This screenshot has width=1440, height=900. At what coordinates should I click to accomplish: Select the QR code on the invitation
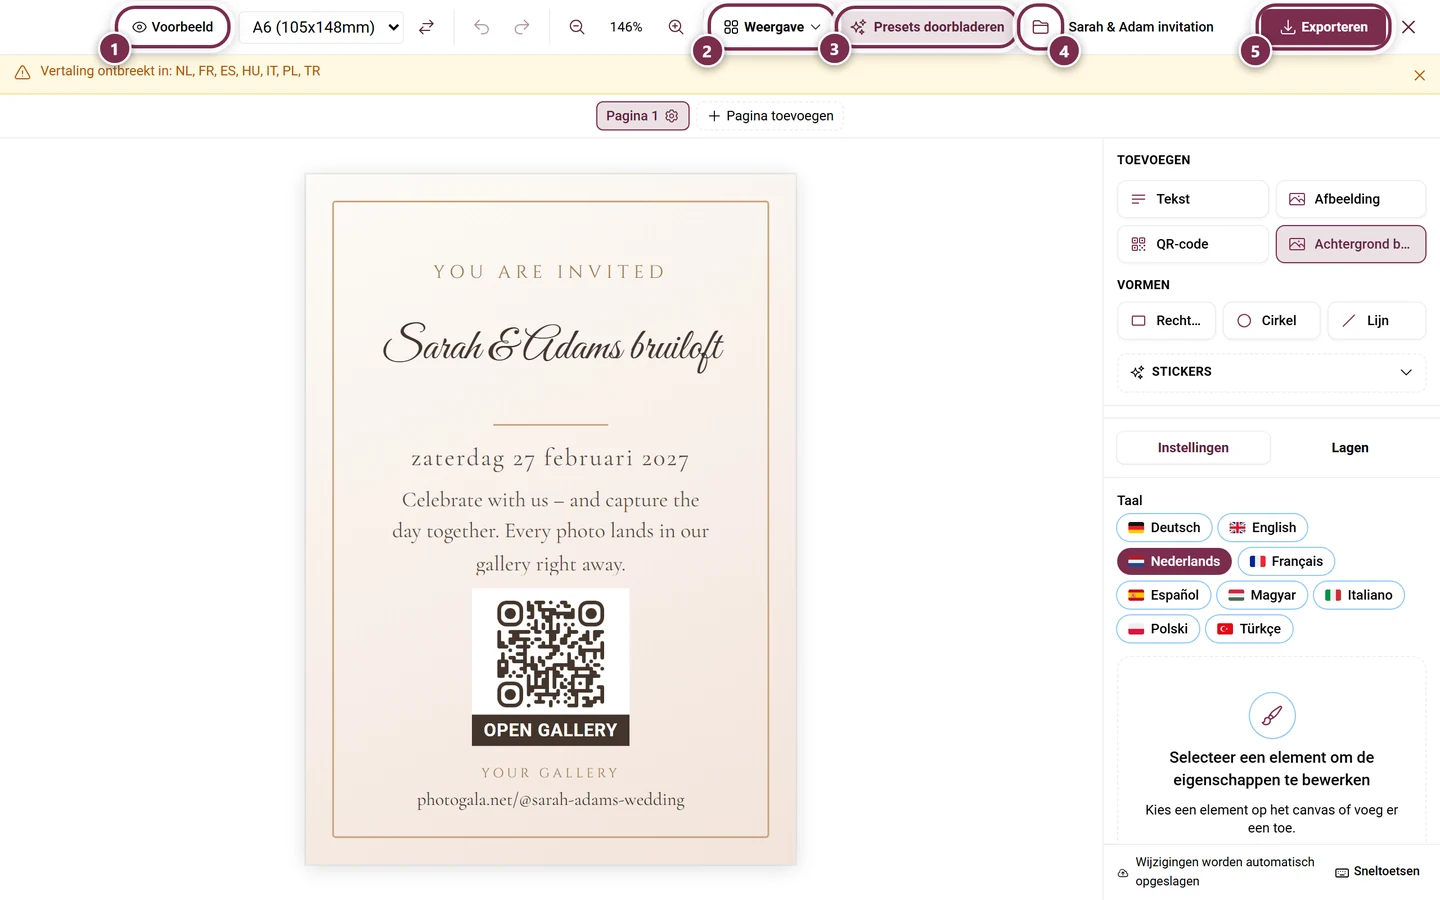click(551, 653)
